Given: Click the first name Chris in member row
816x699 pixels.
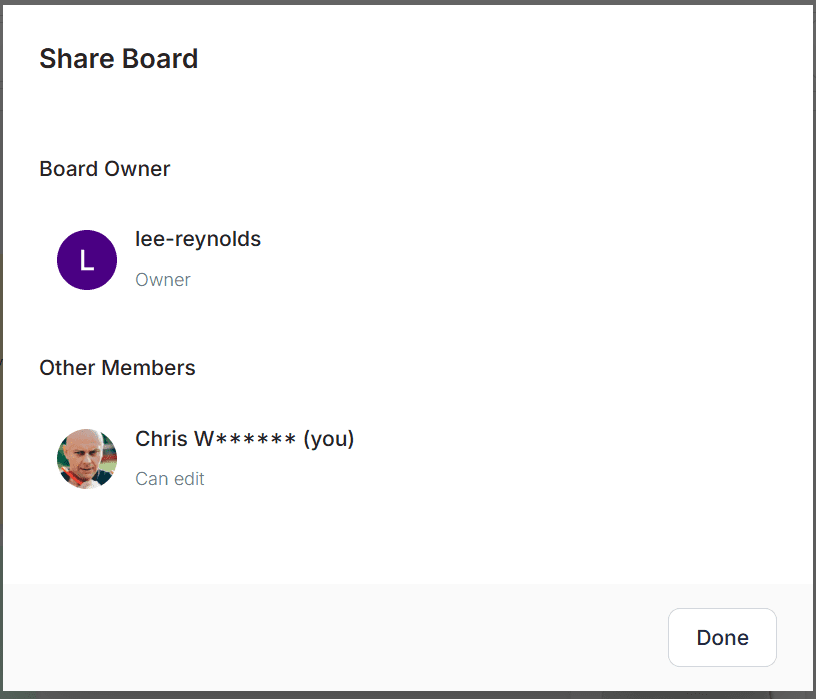Looking at the screenshot, I should coord(161,439).
